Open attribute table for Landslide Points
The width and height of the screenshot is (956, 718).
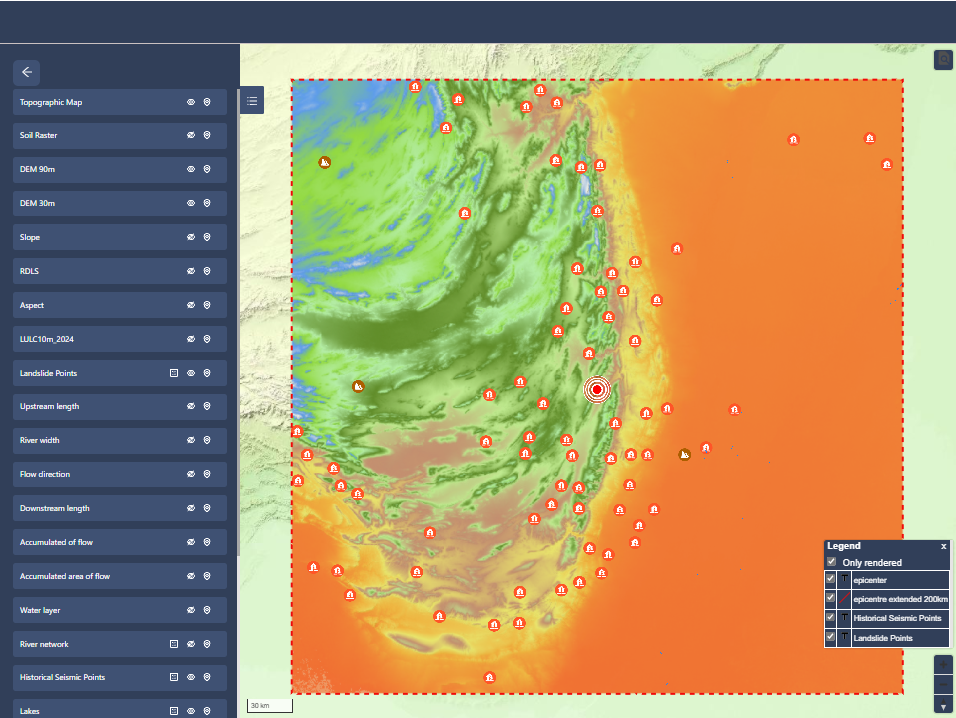(x=174, y=373)
